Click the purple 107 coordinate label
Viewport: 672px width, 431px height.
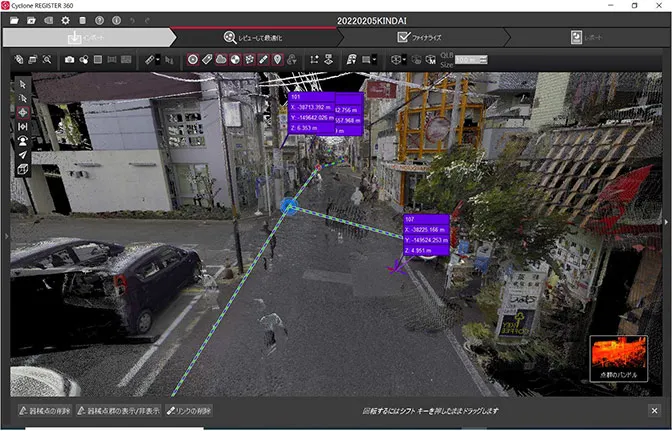(426, 235)
